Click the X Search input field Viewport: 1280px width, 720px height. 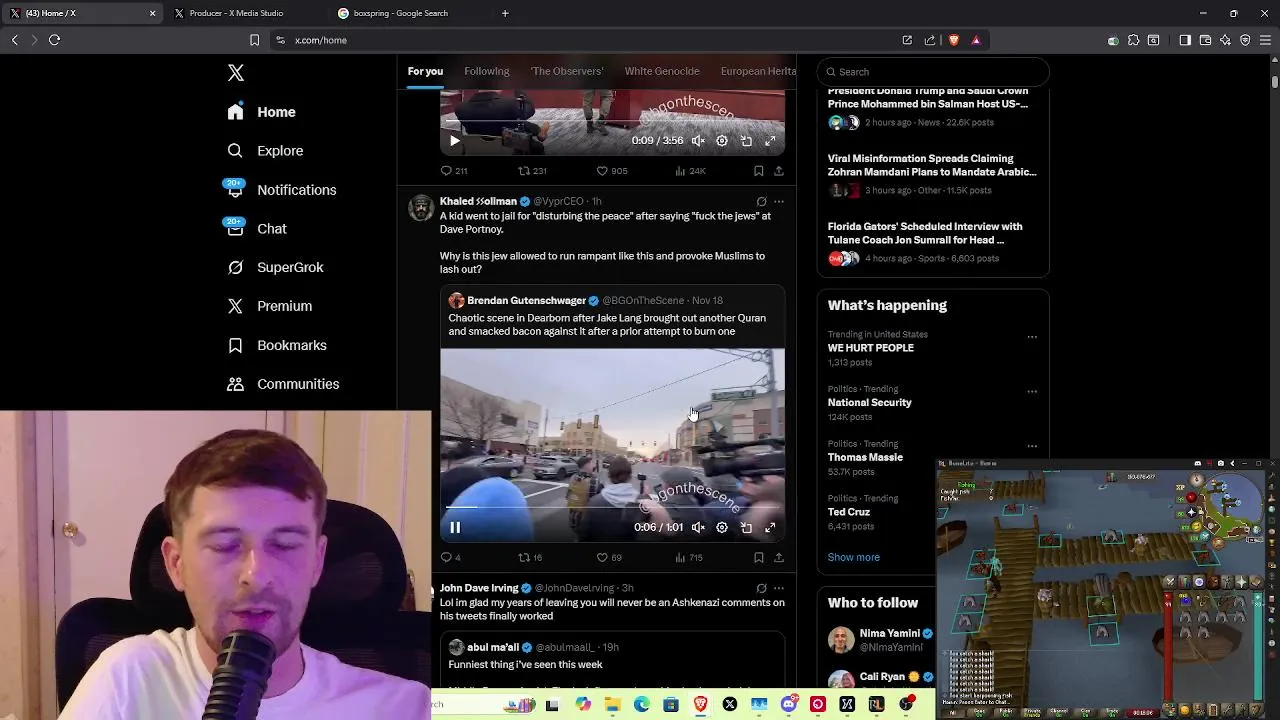pyautogui.click(x=933, y=72)
